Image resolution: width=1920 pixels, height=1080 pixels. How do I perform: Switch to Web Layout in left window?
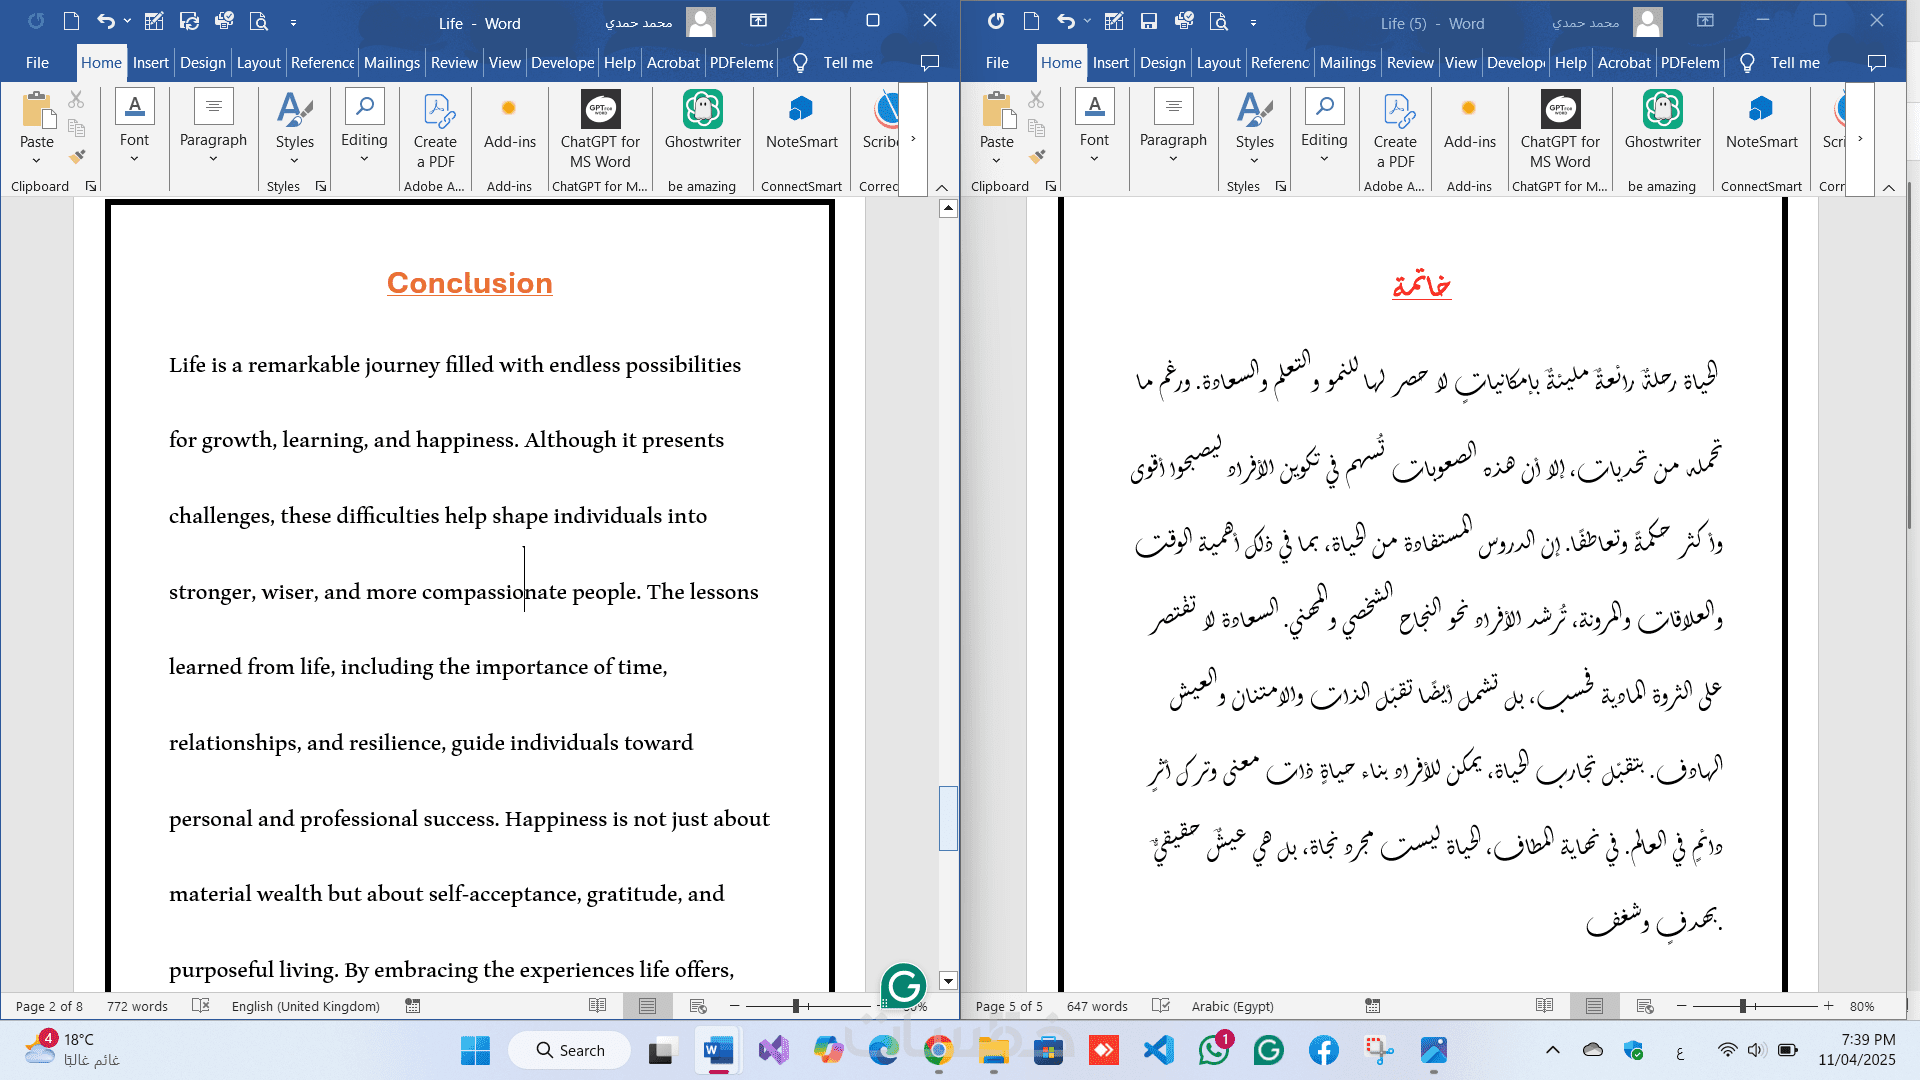[698, 1006]
